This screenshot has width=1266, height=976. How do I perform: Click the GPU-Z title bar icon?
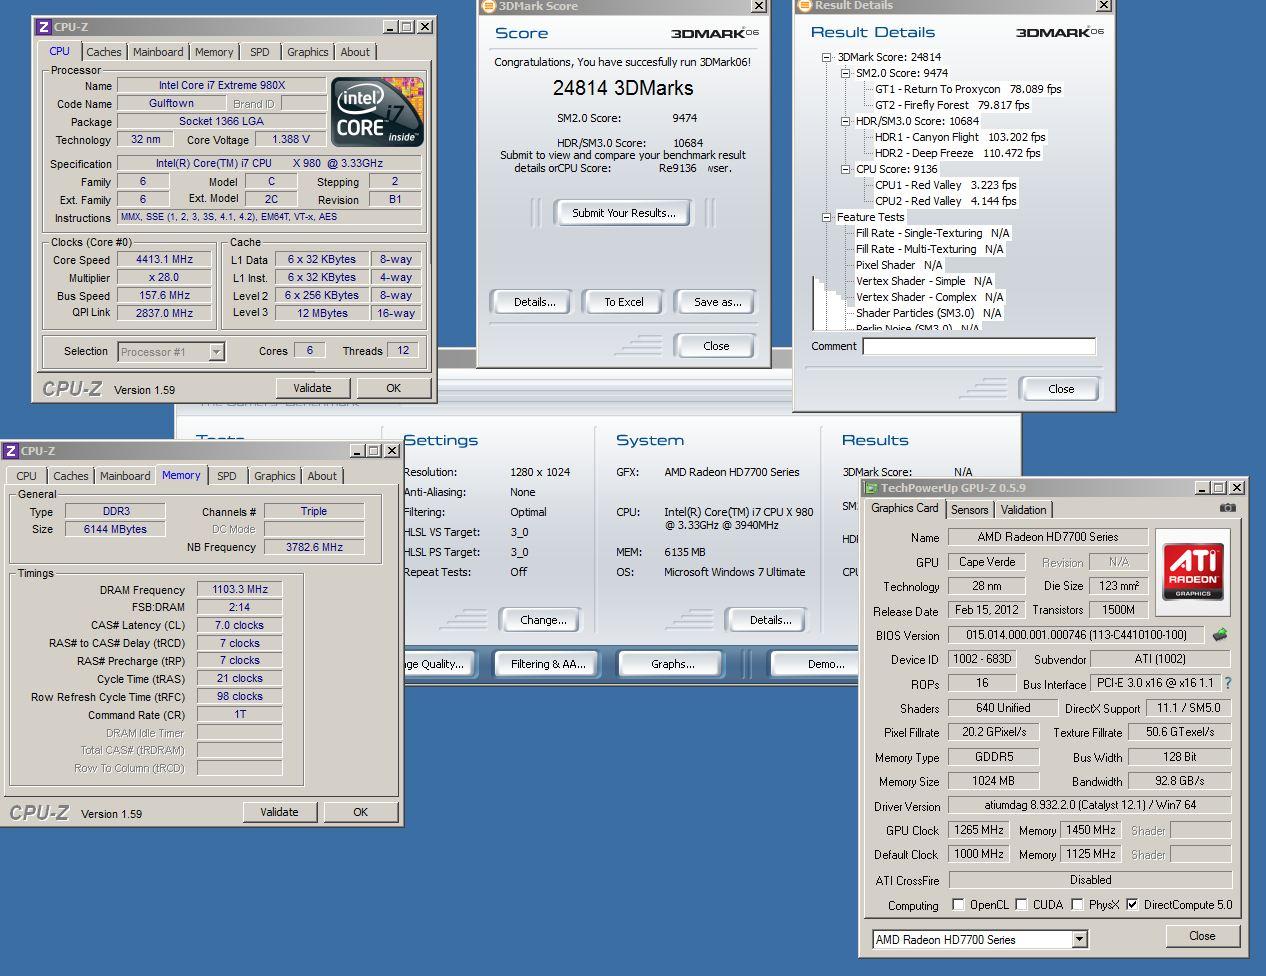point(871,488)
